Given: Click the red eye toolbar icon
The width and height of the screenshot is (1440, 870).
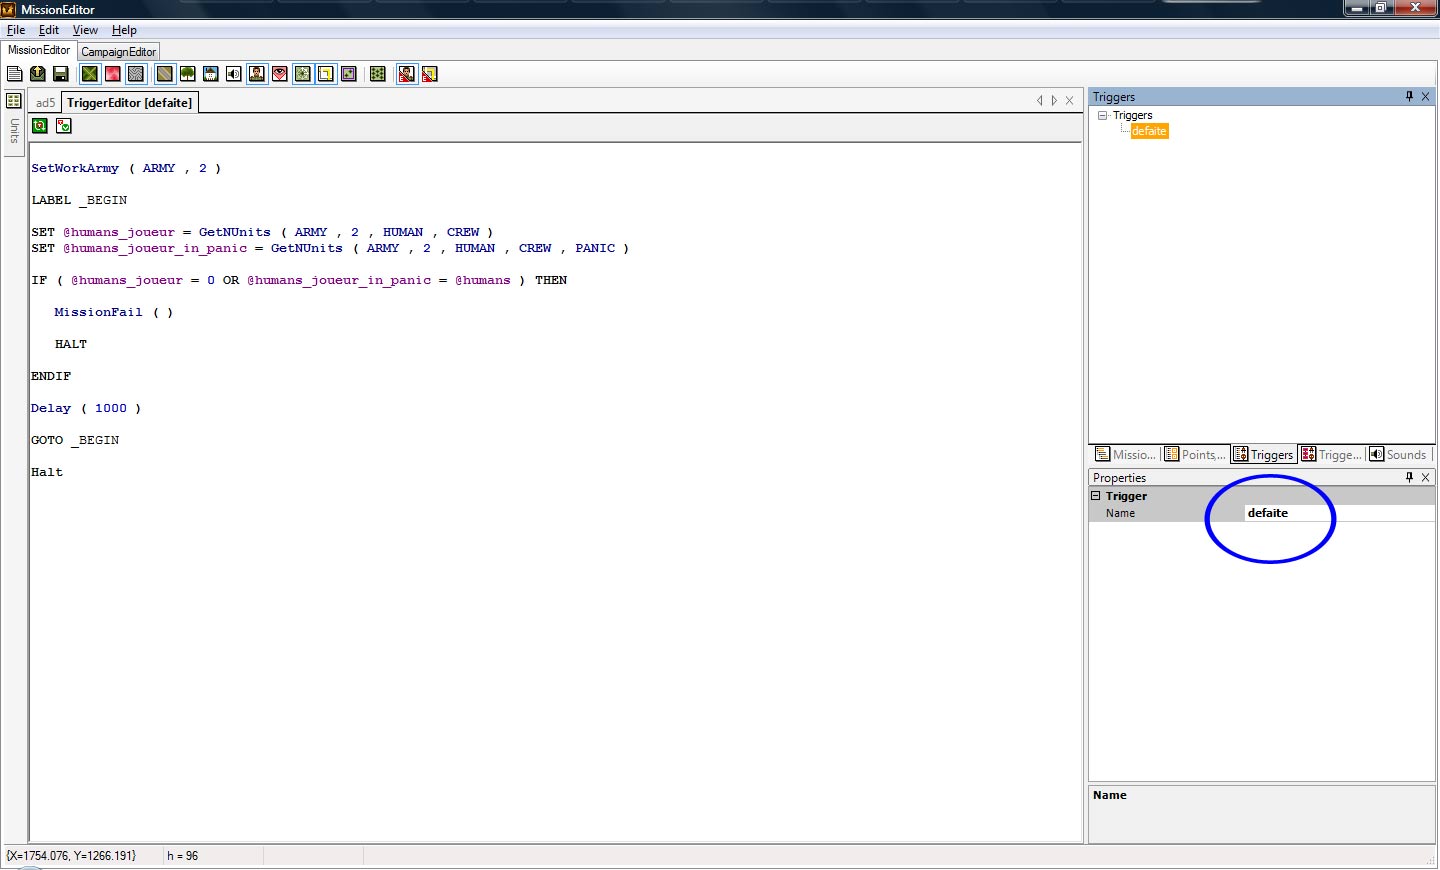Looking at the screenshot, I should click(x=280, y=74).
